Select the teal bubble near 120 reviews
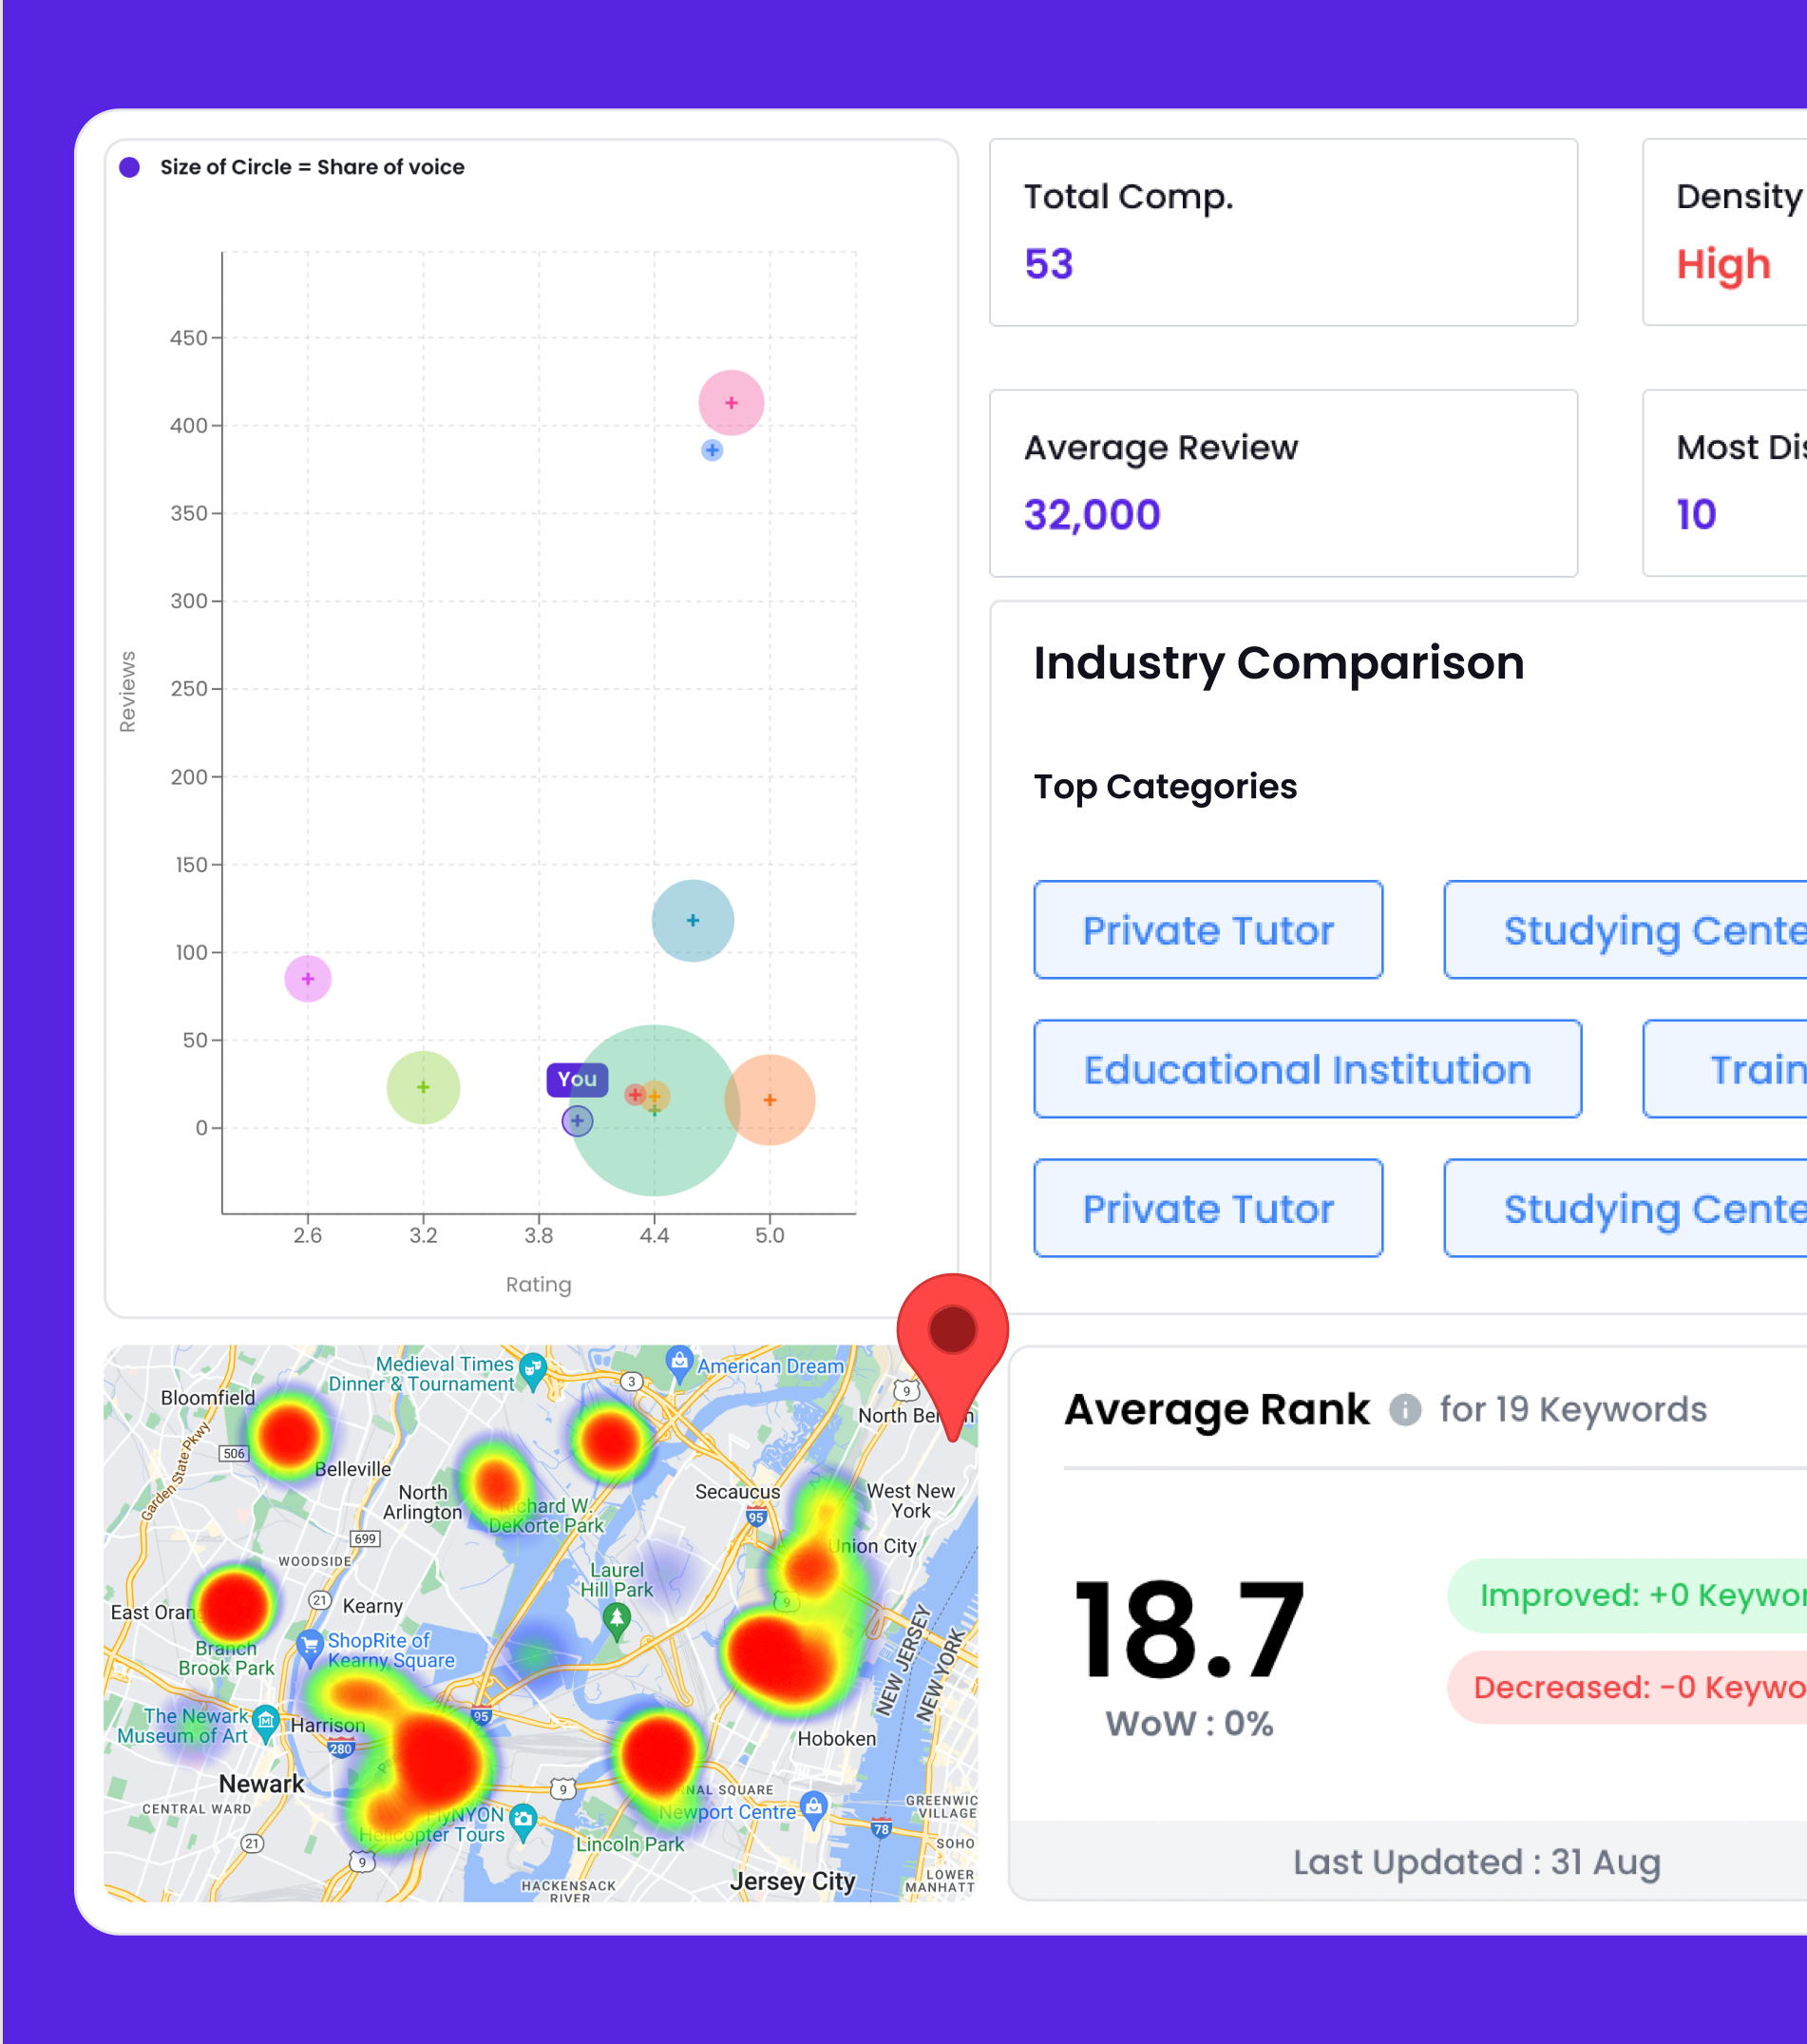 [692, 920]
